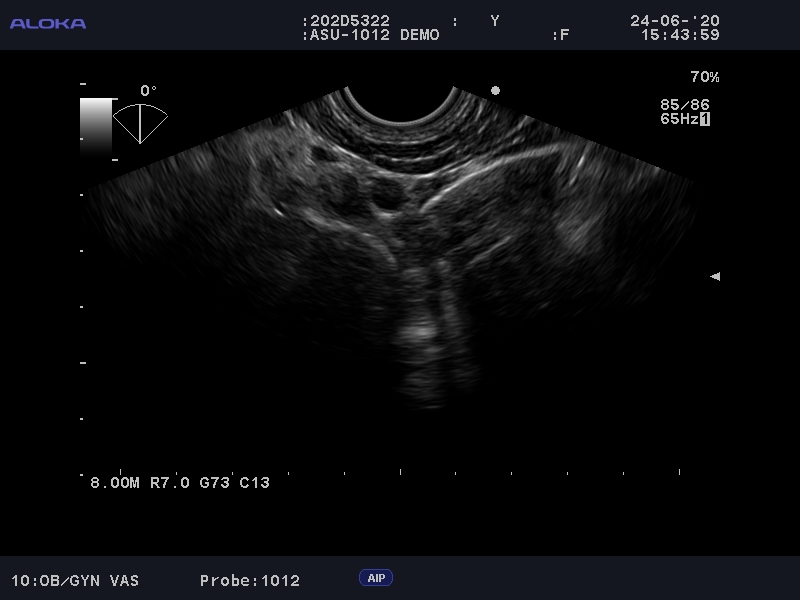
Task: Click the grayscale bar
Action: (97, 125)
